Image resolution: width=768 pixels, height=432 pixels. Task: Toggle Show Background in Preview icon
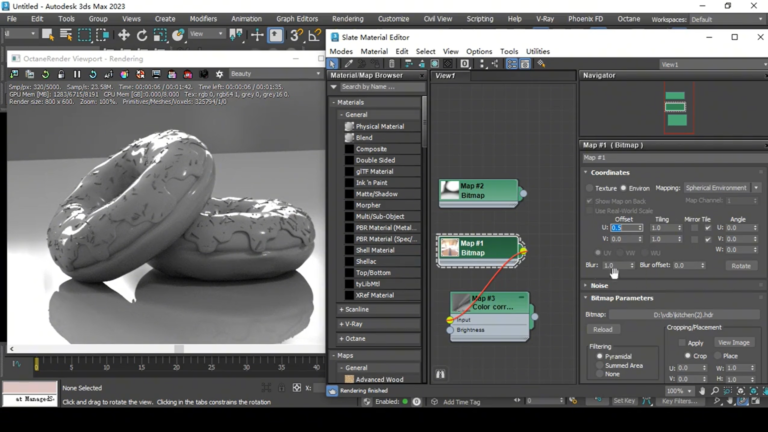tap(448, 64)
